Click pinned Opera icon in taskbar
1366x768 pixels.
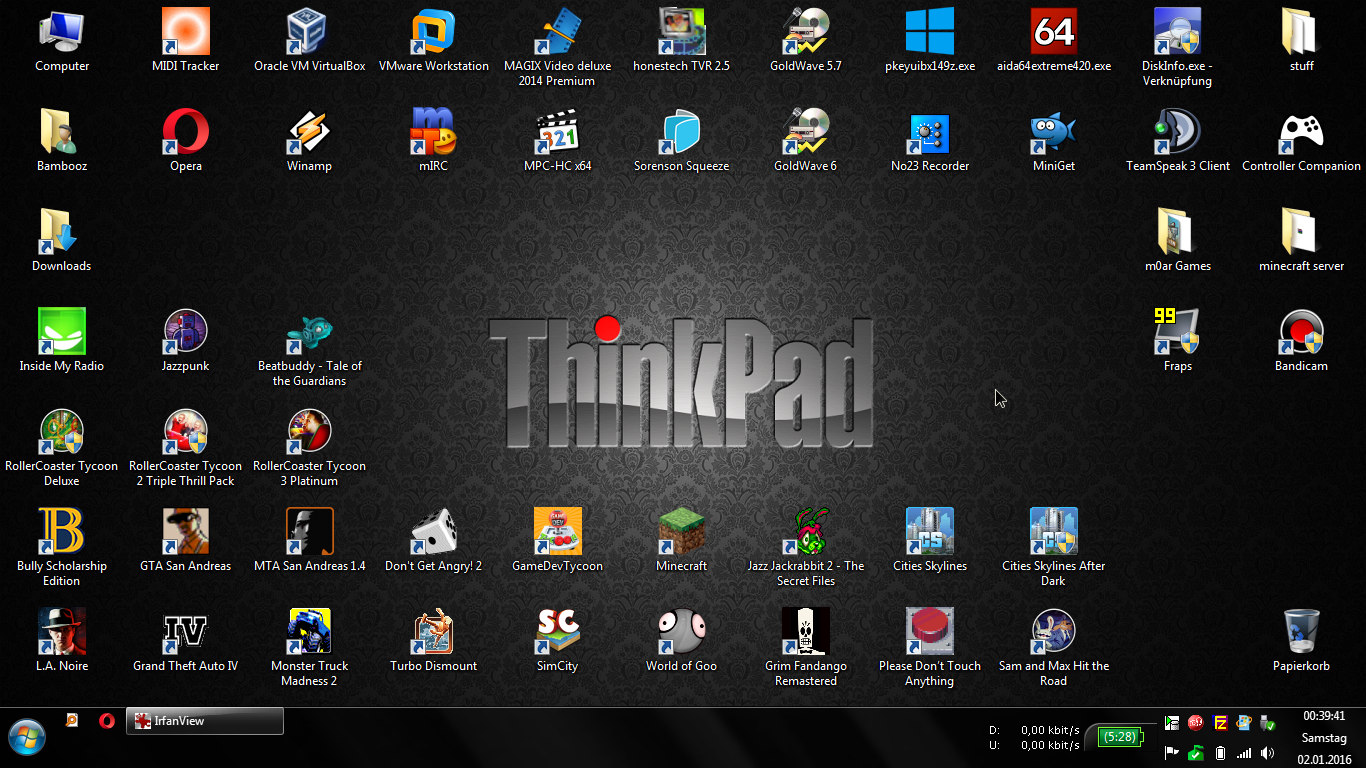106,721
